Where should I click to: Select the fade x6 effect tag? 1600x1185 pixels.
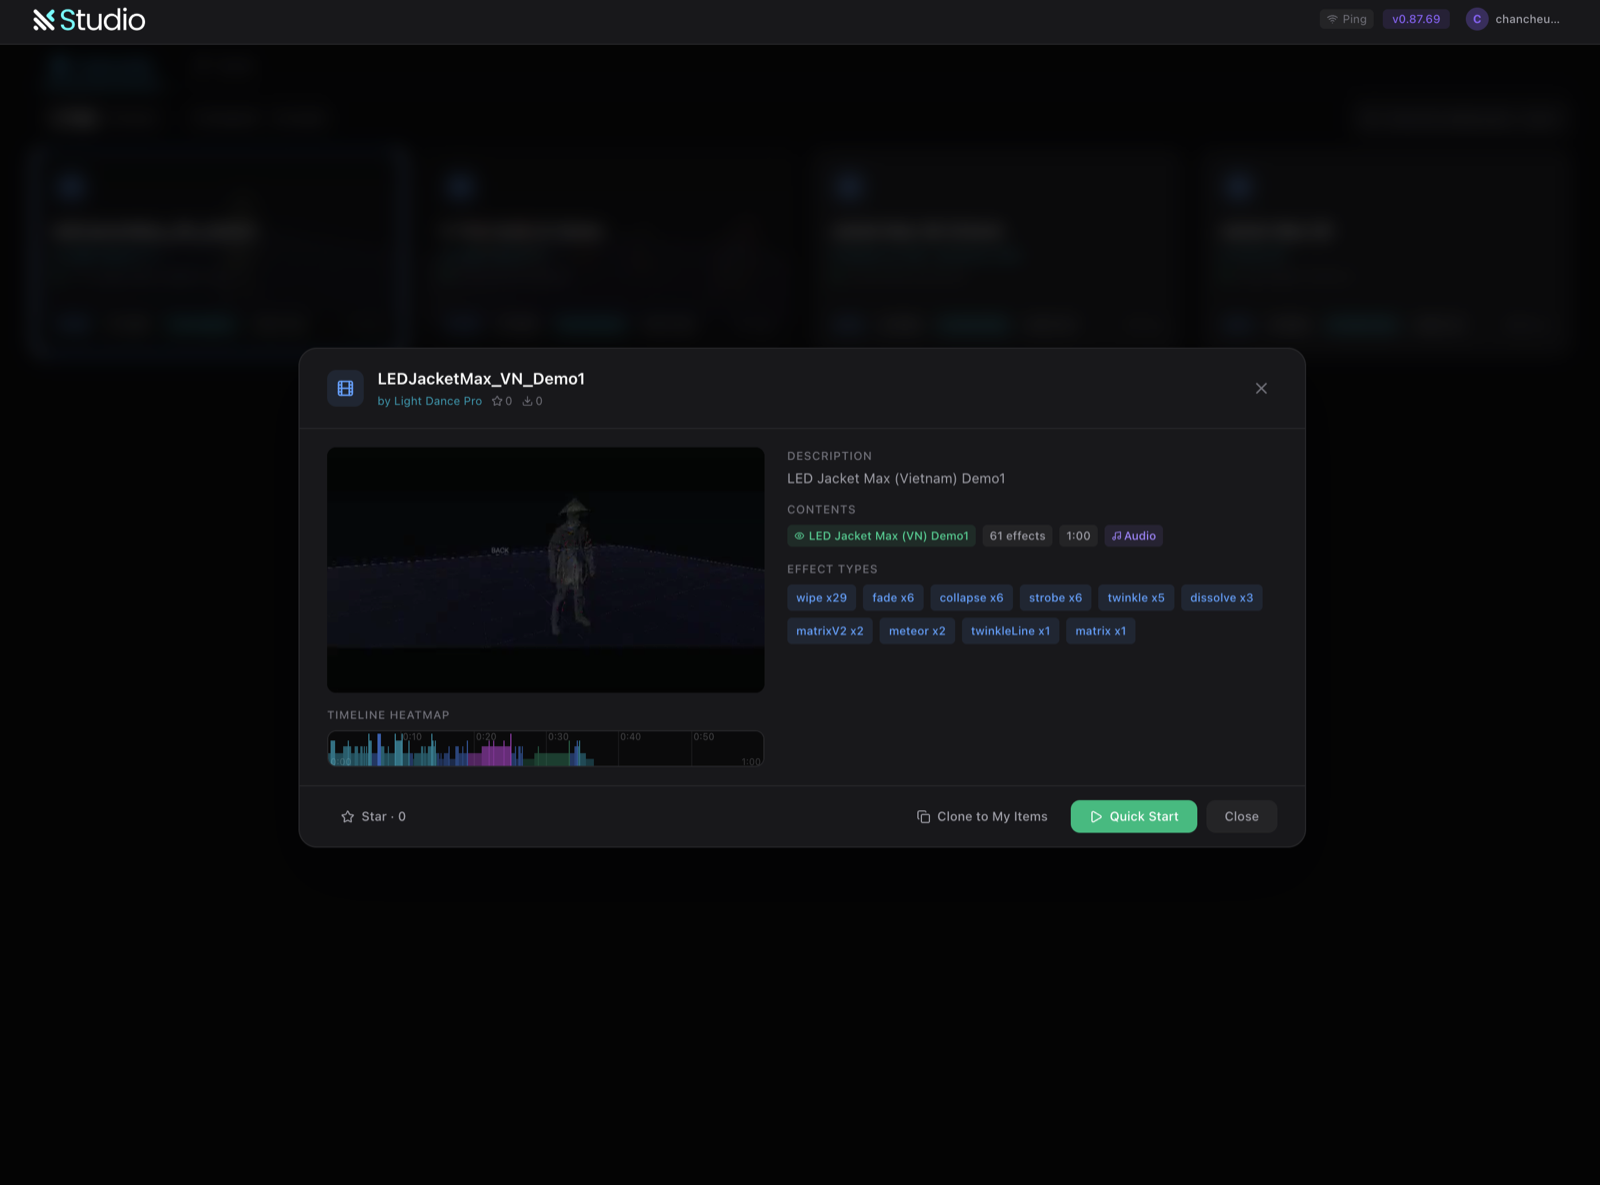(893, 598)
